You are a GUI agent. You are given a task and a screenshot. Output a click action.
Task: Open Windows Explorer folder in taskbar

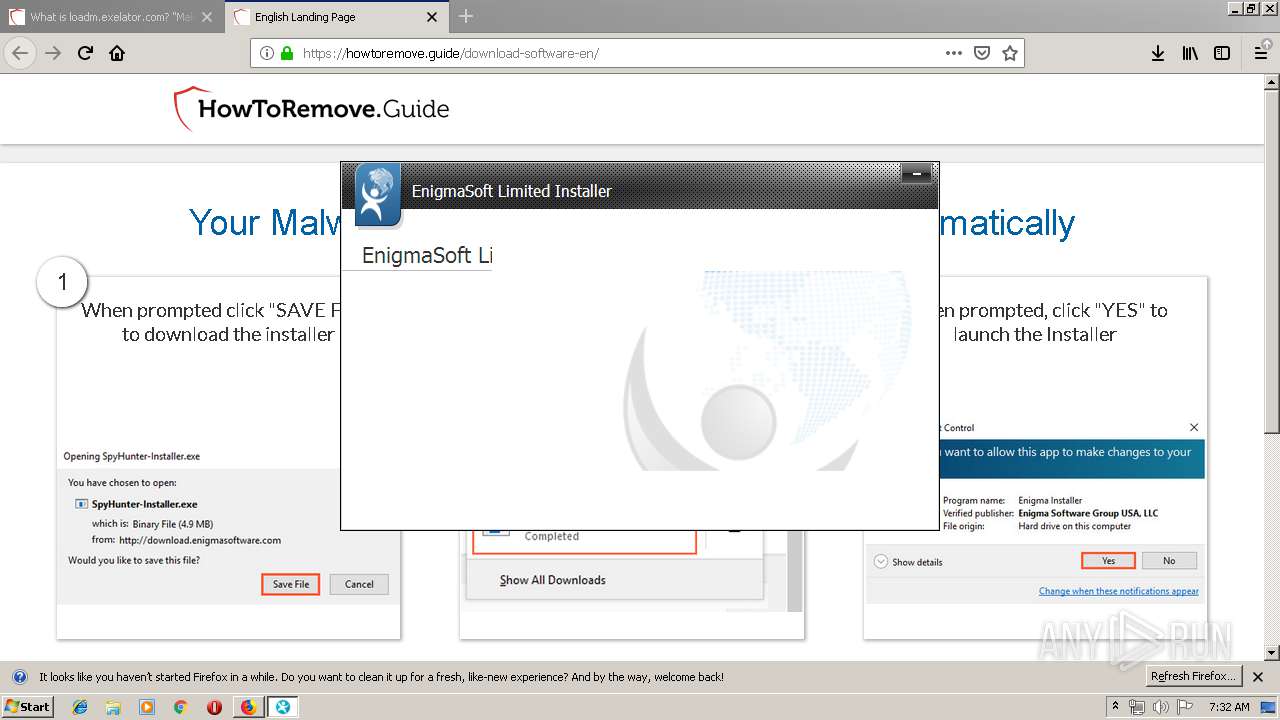pos(113,707)
